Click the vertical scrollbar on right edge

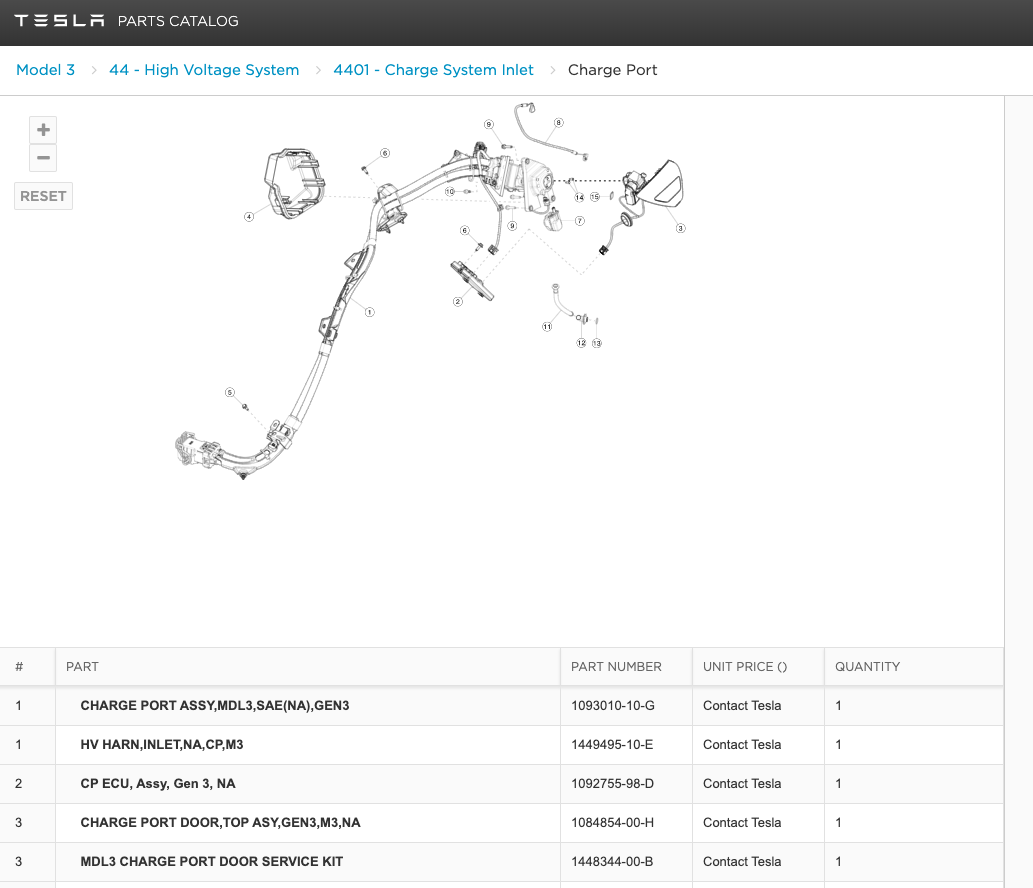(x=1018, y=400)
